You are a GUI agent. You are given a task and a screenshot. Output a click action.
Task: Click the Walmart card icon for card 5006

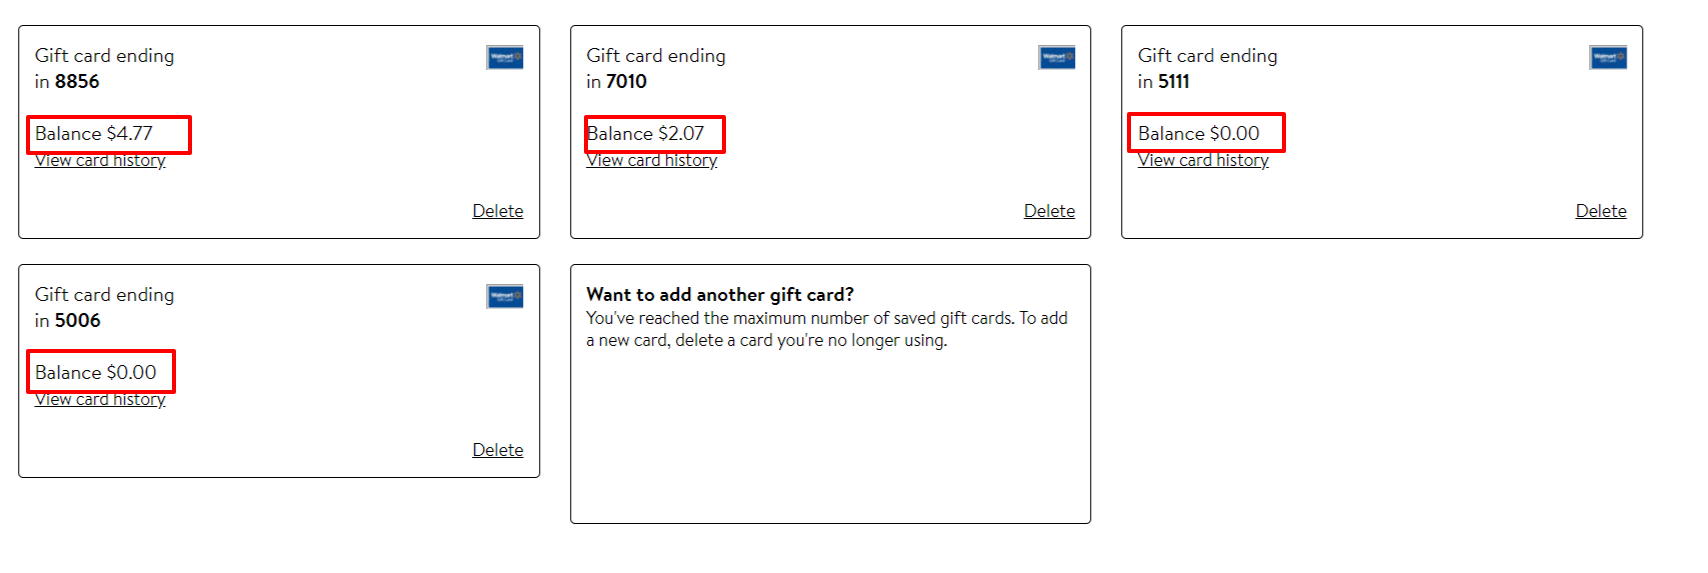(x=505, y=297)
